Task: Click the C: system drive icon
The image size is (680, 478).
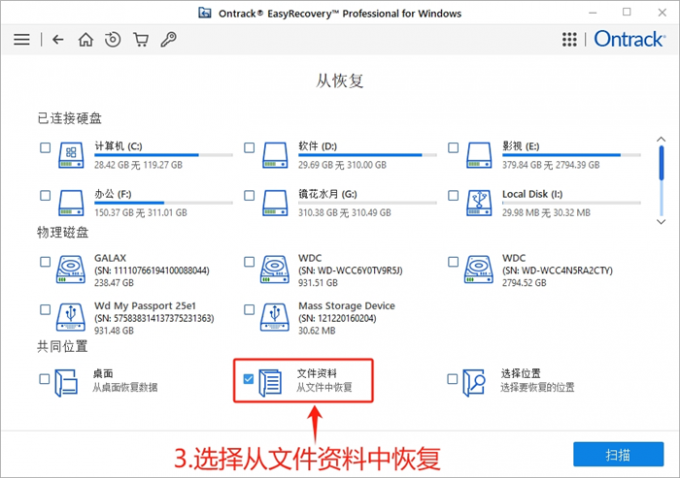Action: (71, 155)
